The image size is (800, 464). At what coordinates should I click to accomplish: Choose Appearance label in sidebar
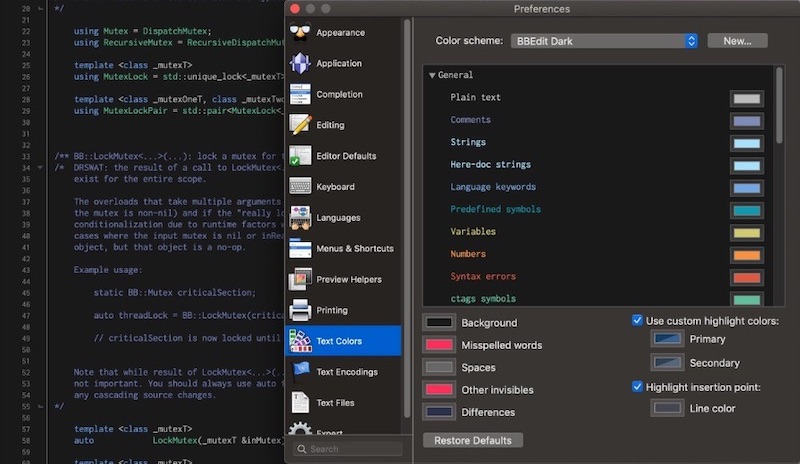[340, 32]
